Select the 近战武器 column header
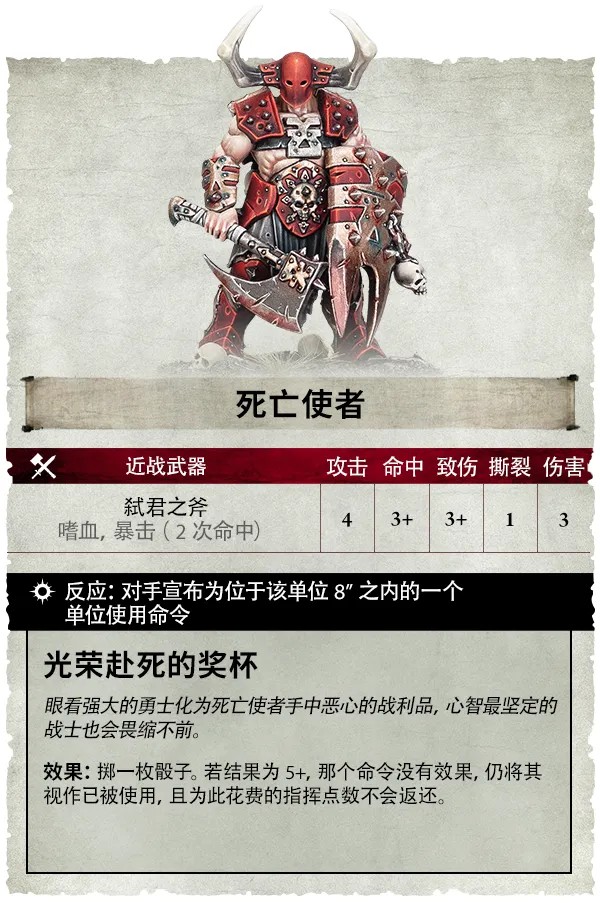This screenshot has height=903, width=600. [166, 466]
